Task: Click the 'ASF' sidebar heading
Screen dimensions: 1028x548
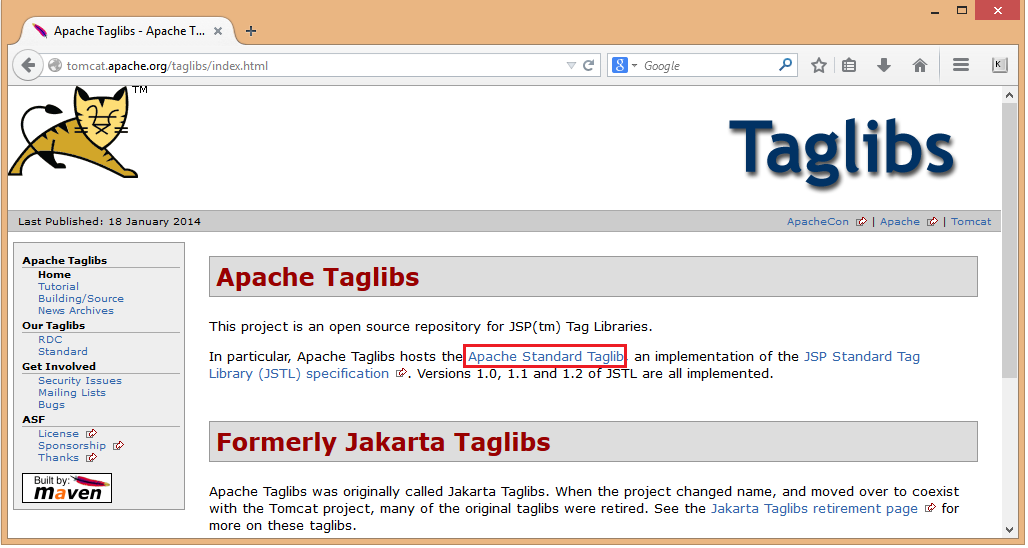Action: coord(33,420)
